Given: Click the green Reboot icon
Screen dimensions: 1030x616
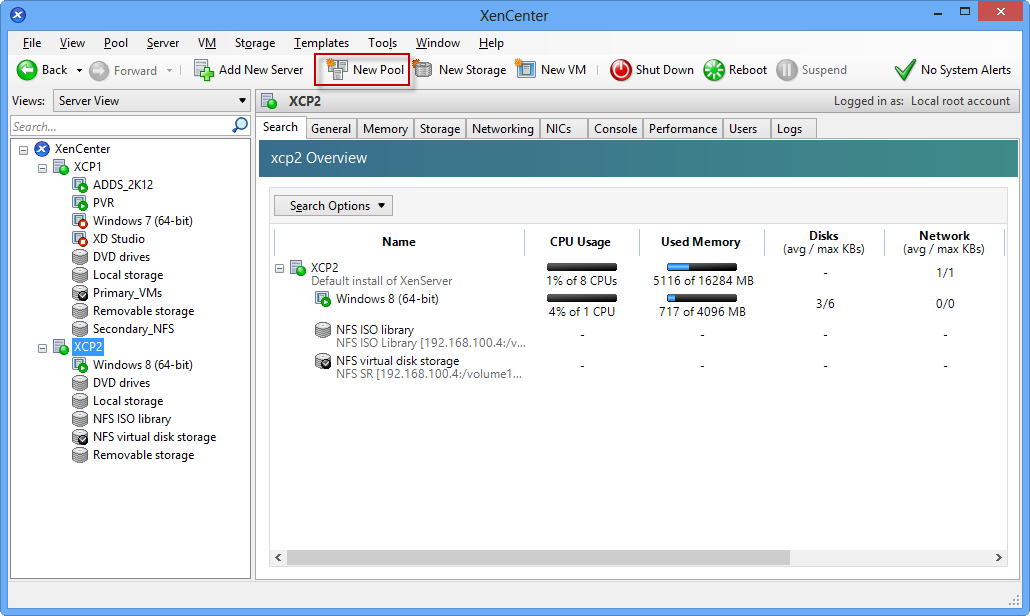Looking at the screenshot, I should (714, 70).
